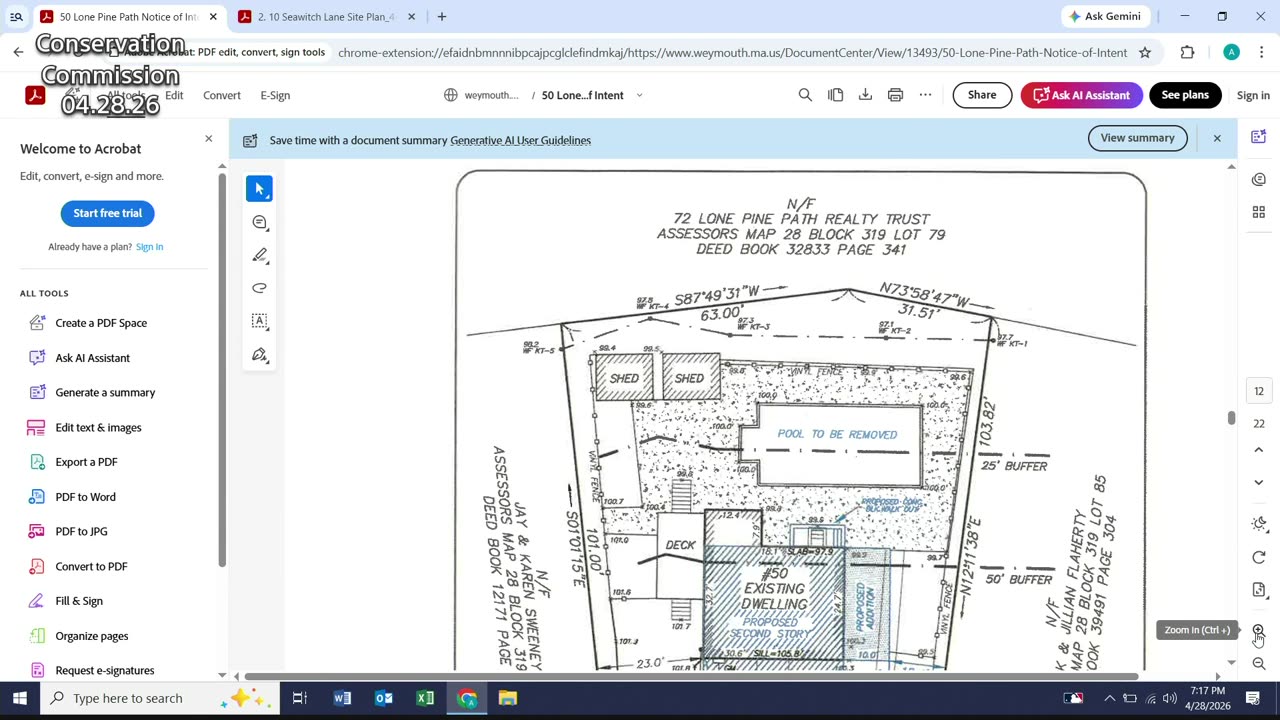This screenshot has height=720, width=1280.
Task: Select Ask AI Assistant in All Tools
Action: 92,358
